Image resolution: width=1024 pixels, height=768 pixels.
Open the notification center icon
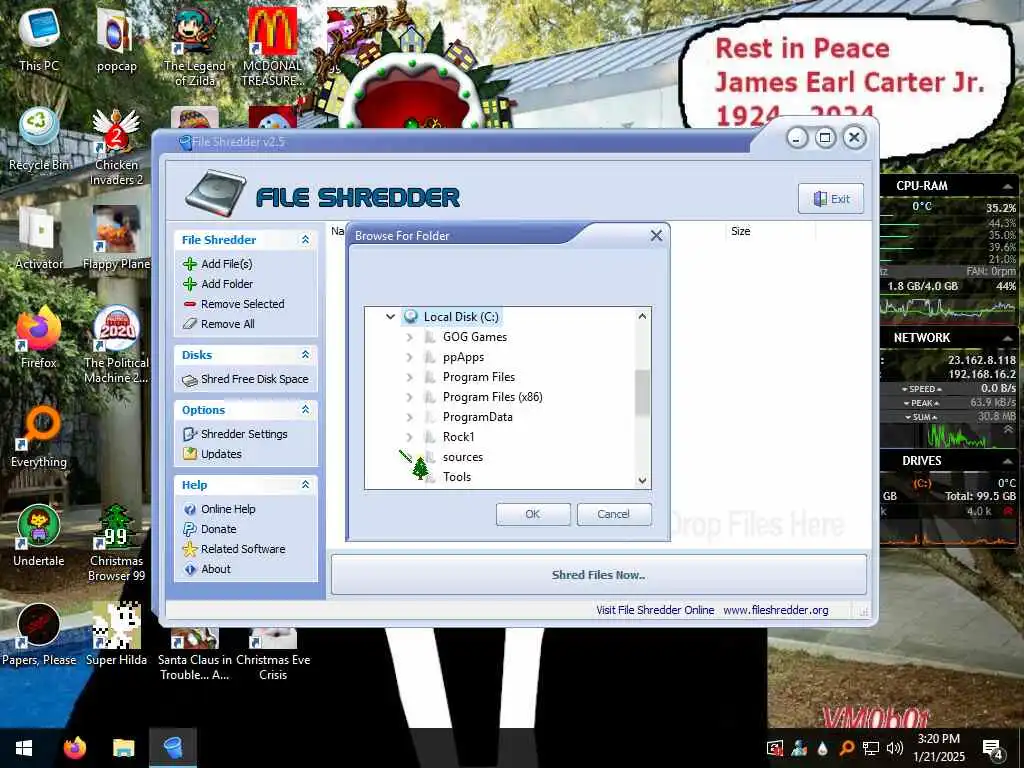tap(993, 748)
